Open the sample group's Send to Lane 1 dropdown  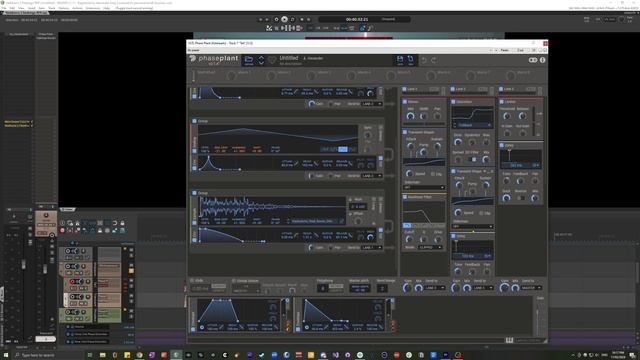tap(372, 247)
